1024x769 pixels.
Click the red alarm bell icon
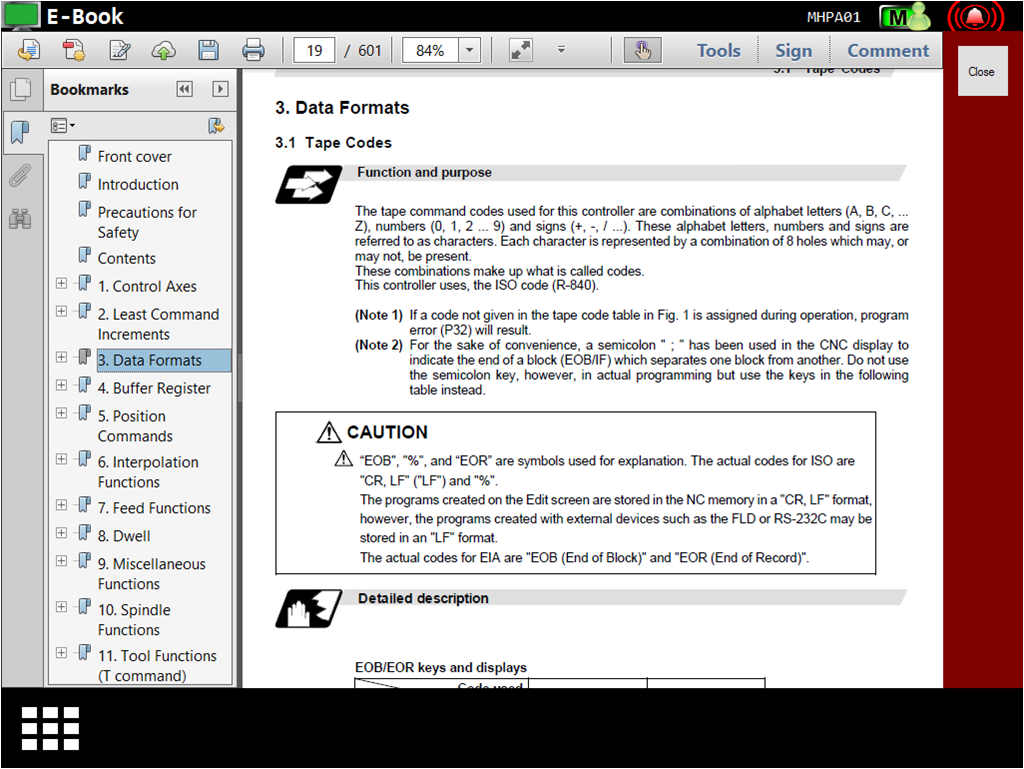(974, 18)
